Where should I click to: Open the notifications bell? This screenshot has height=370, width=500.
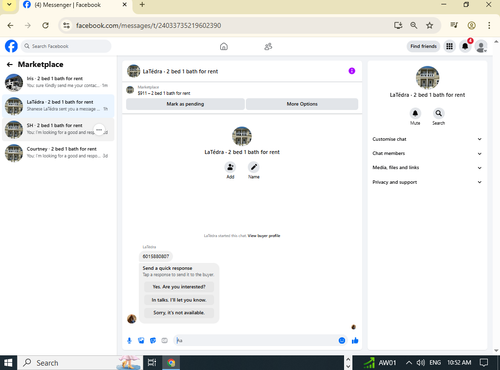point(465,46)
